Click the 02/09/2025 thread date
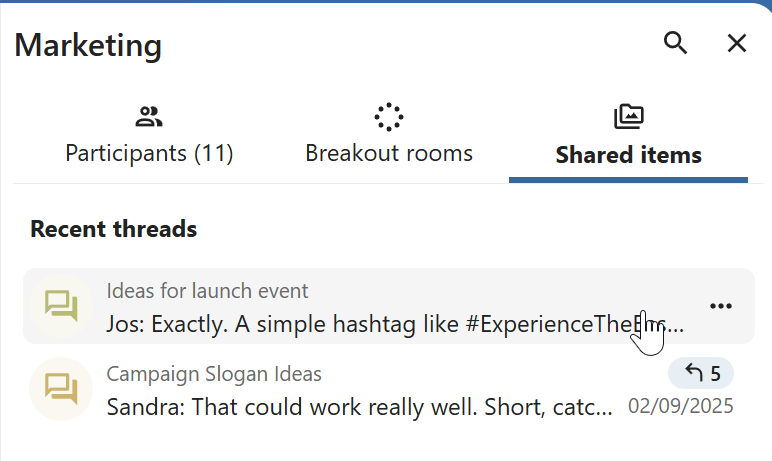This screenshot has height=461, width=772. click(680, 406)
